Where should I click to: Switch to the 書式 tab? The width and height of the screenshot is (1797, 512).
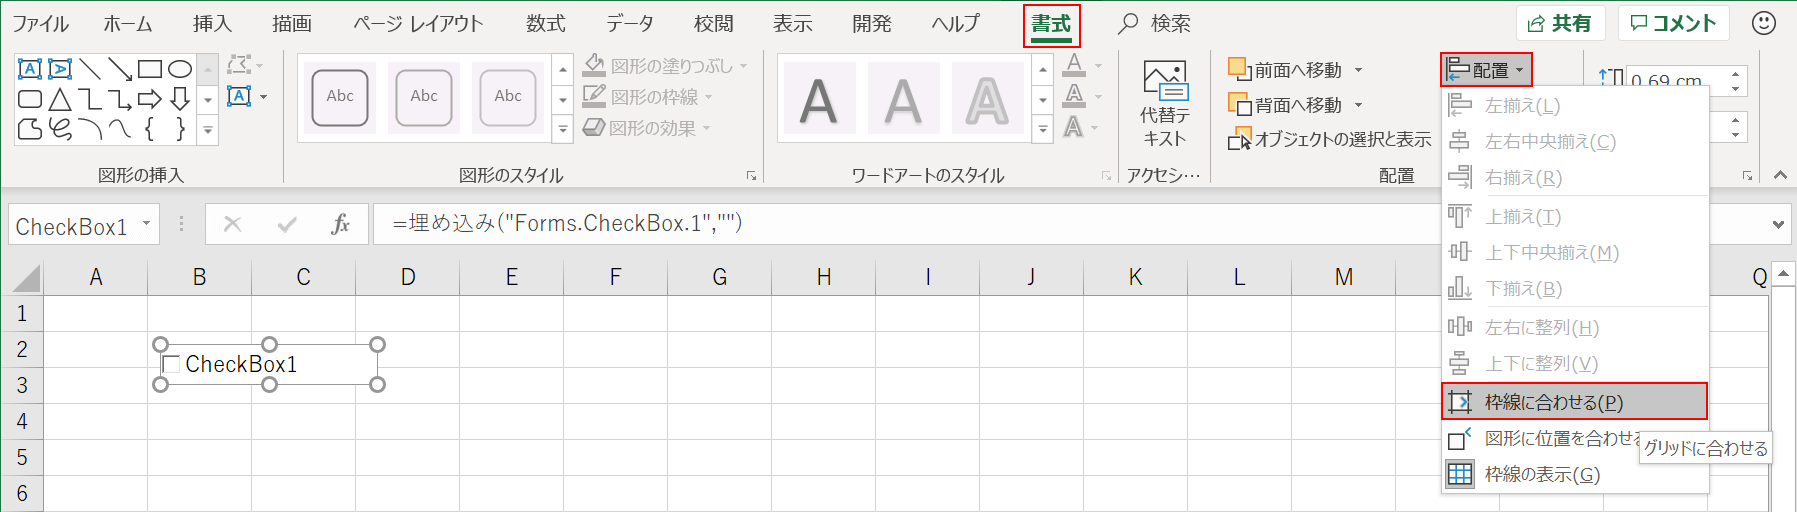coord(1052,24)
